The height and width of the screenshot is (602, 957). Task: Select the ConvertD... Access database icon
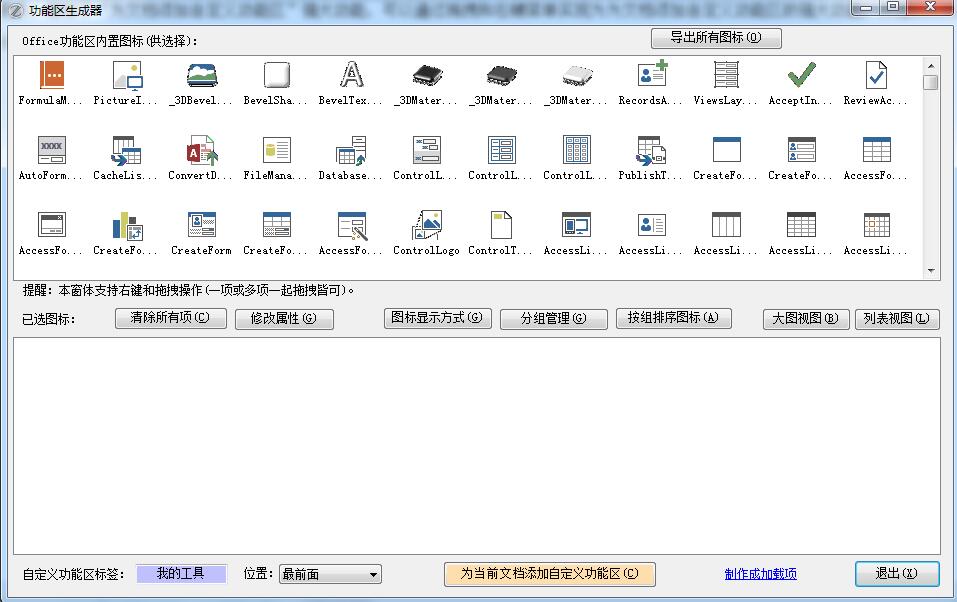[201, 150]
